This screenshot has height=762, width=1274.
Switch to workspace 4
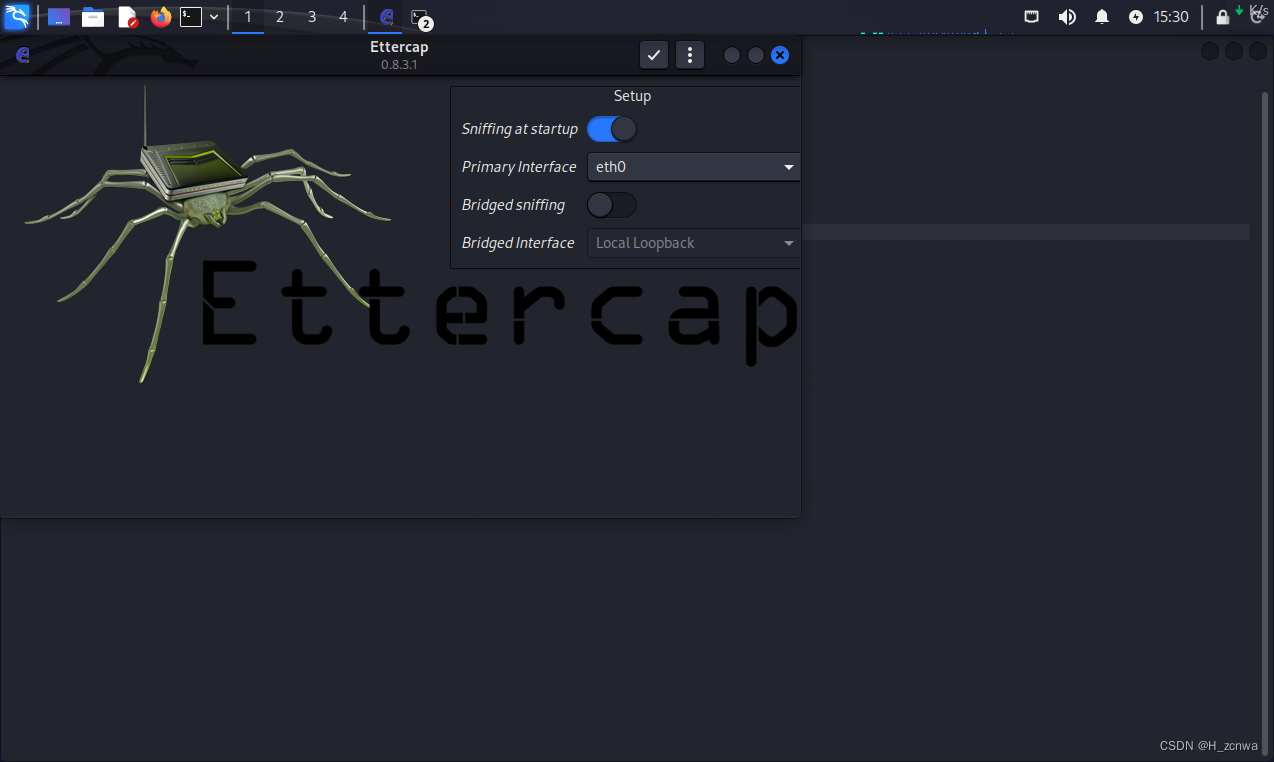click(343, 17)
